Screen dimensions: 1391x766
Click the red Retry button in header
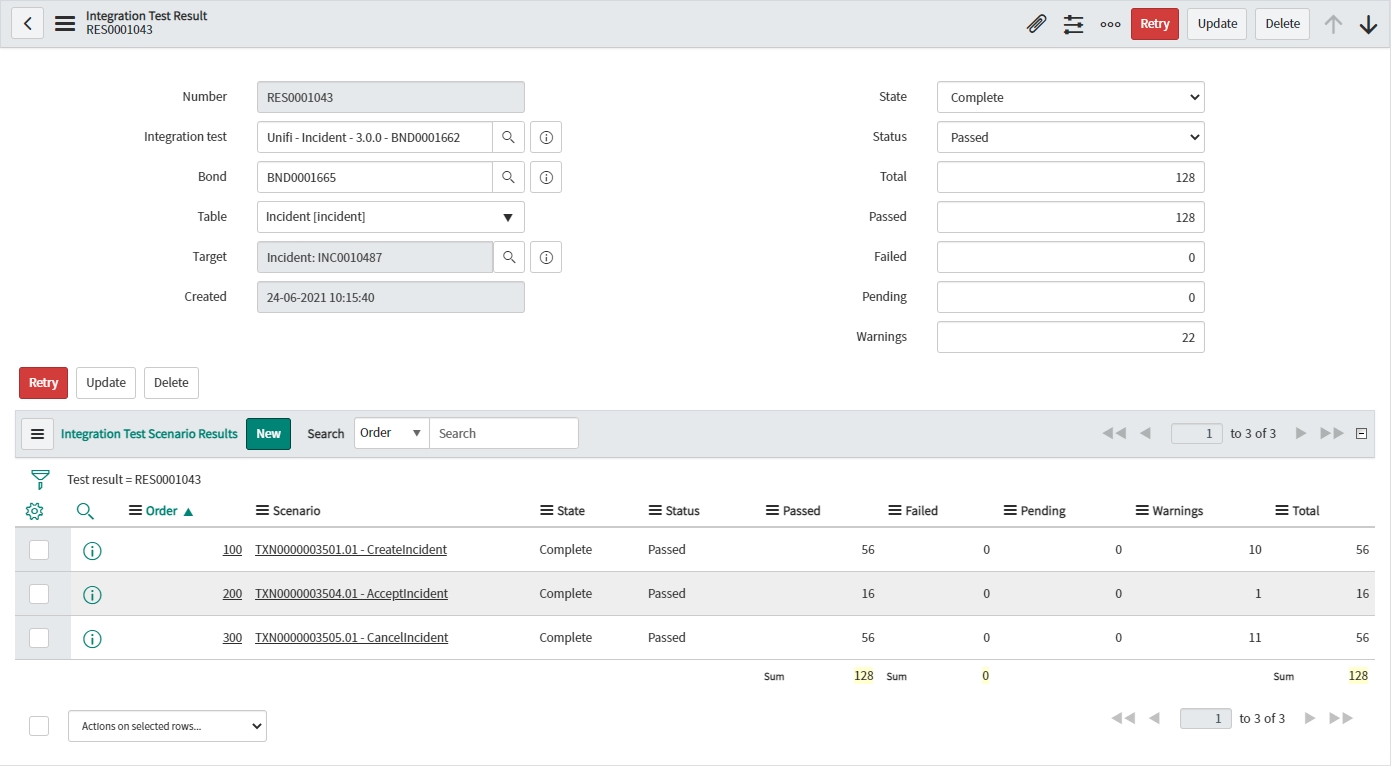click(1154, 24)
